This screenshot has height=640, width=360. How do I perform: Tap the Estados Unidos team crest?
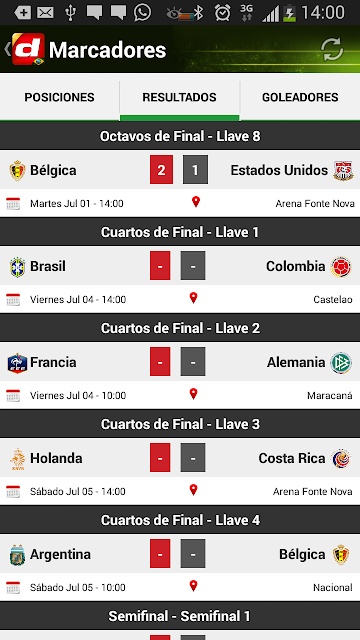click(x=343, y=171)
